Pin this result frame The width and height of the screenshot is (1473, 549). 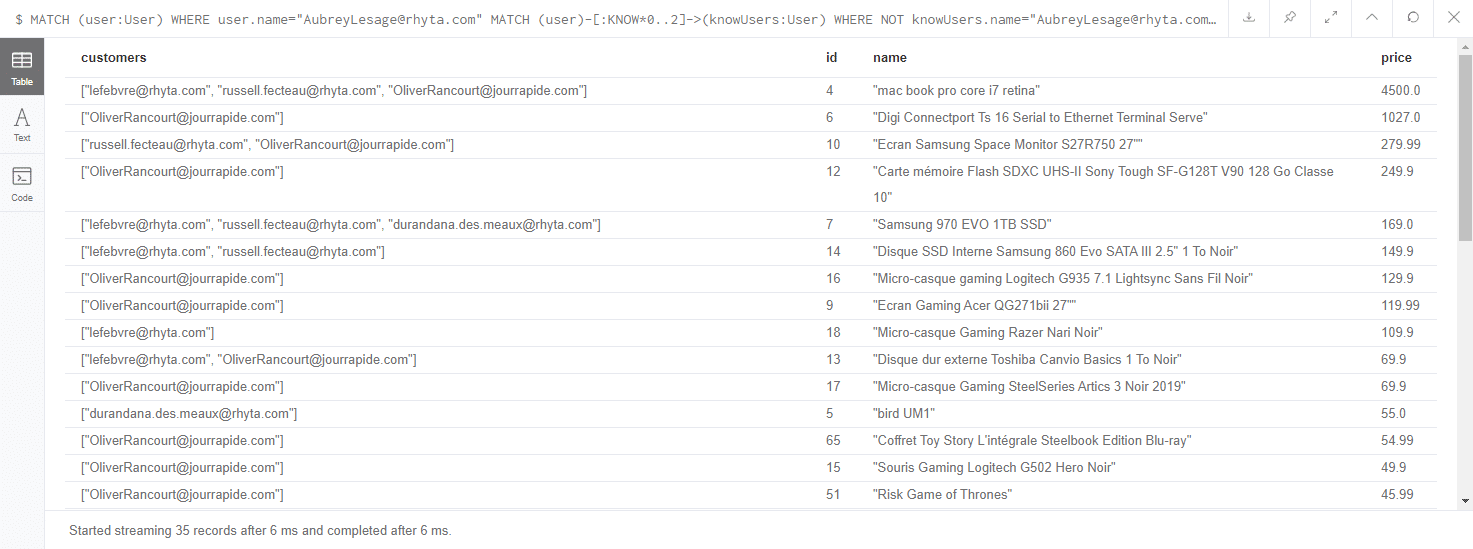1289,18
